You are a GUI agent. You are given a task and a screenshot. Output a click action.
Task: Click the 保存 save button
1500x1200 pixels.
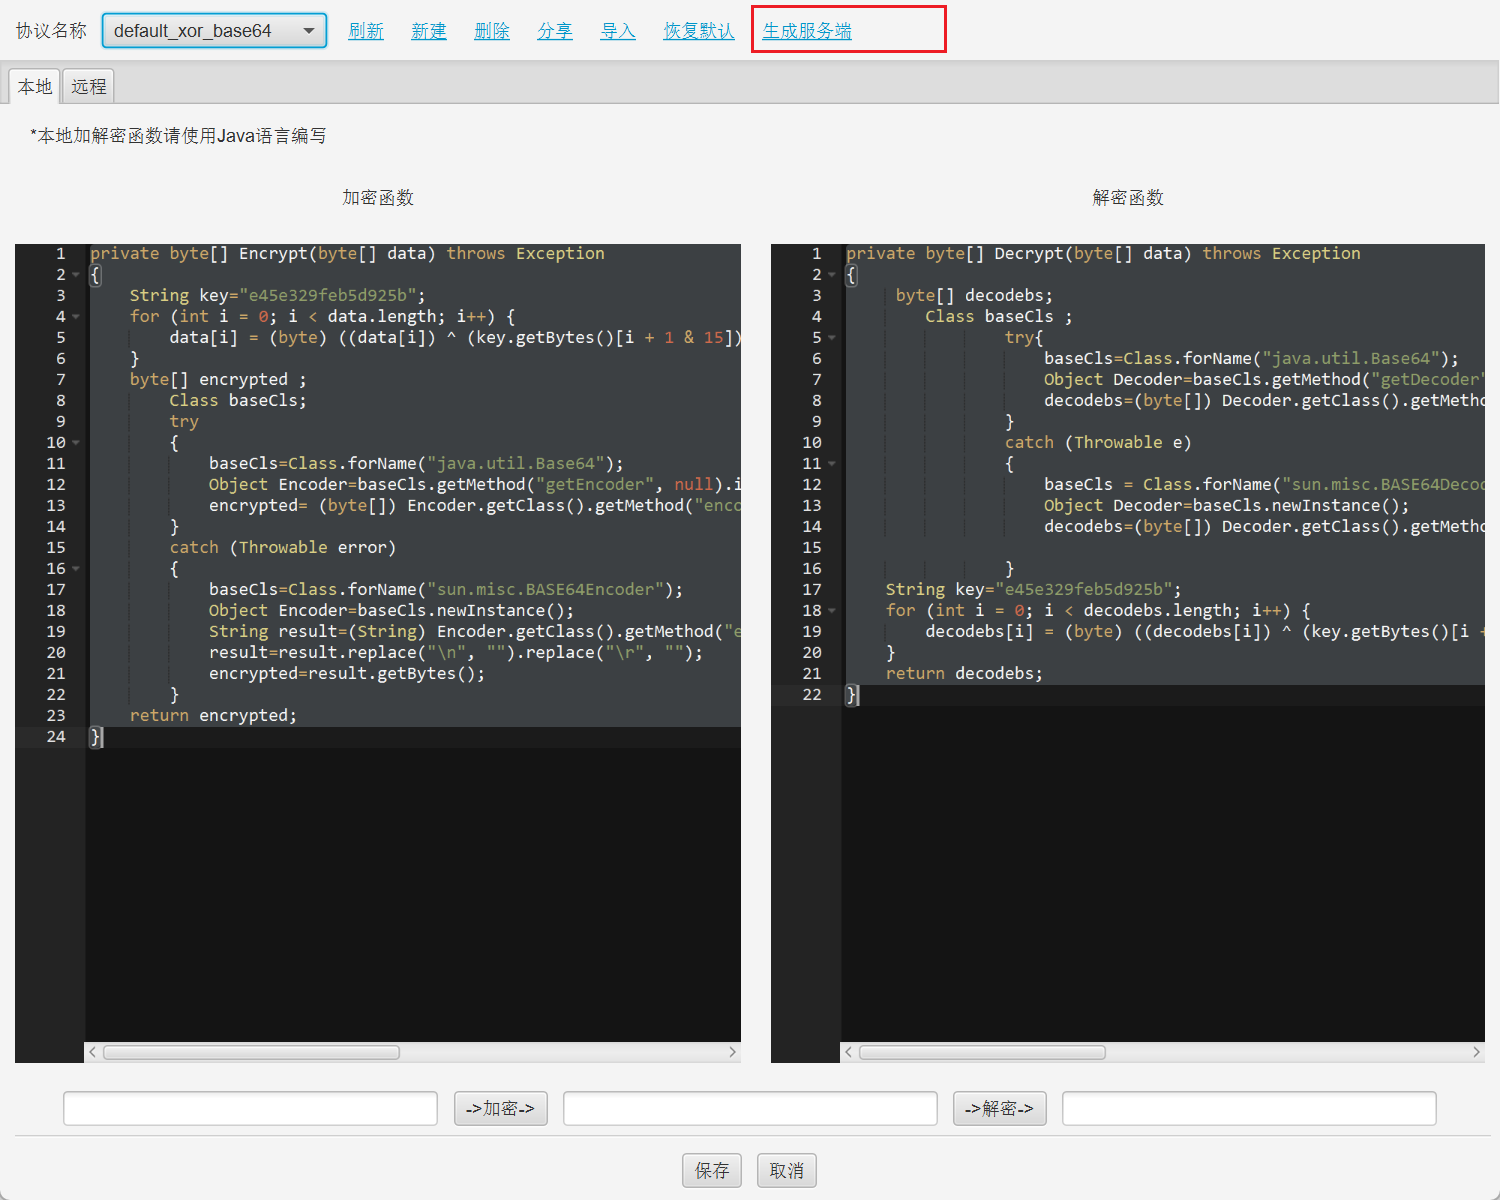712,1170
